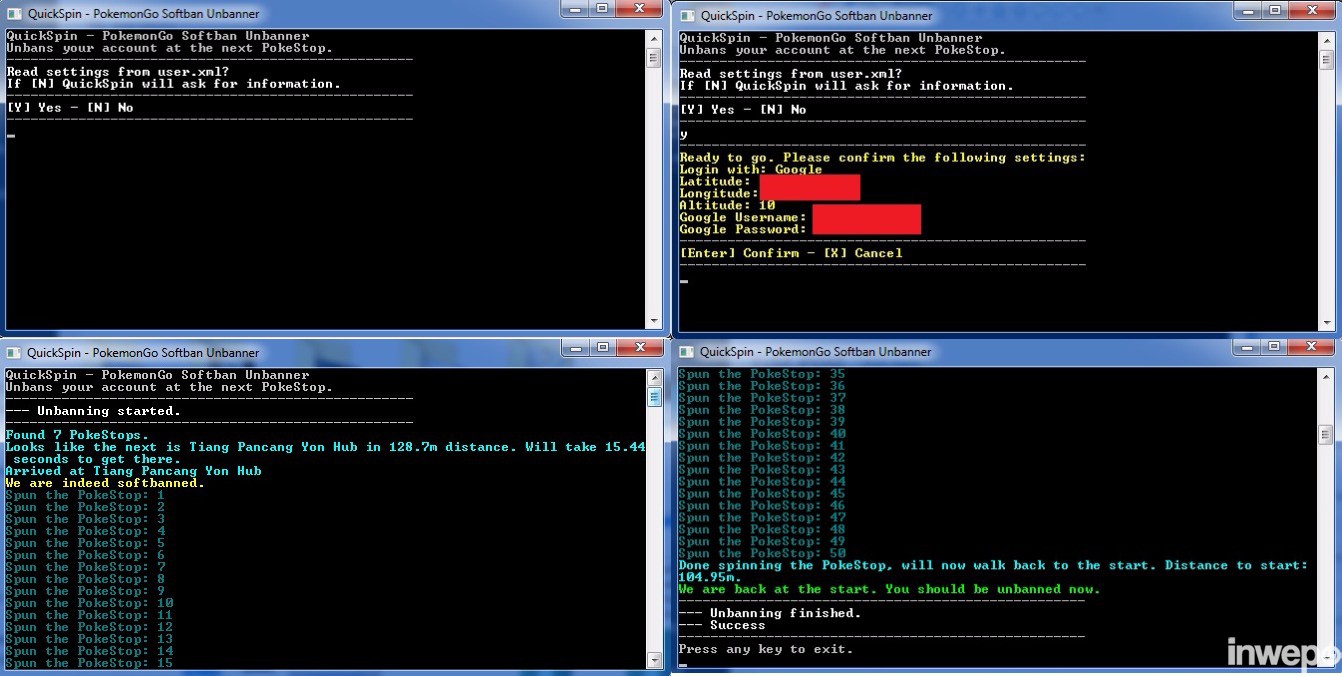The image size is (1342, 676).
Task: Close the confirm-settings console window
Action: pyautogui.click(x=1313, y=11)
